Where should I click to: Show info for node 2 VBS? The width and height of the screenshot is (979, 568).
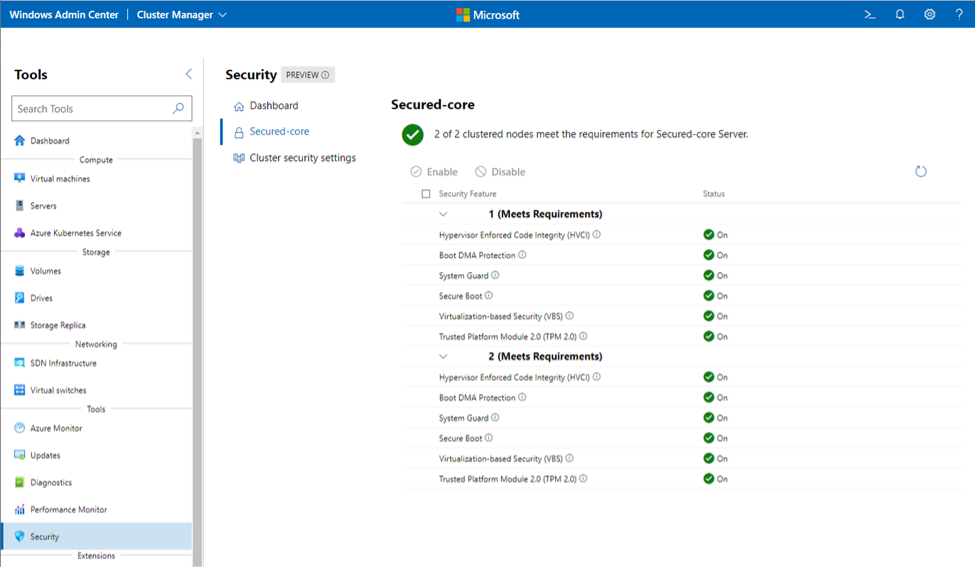coord(569,458)
